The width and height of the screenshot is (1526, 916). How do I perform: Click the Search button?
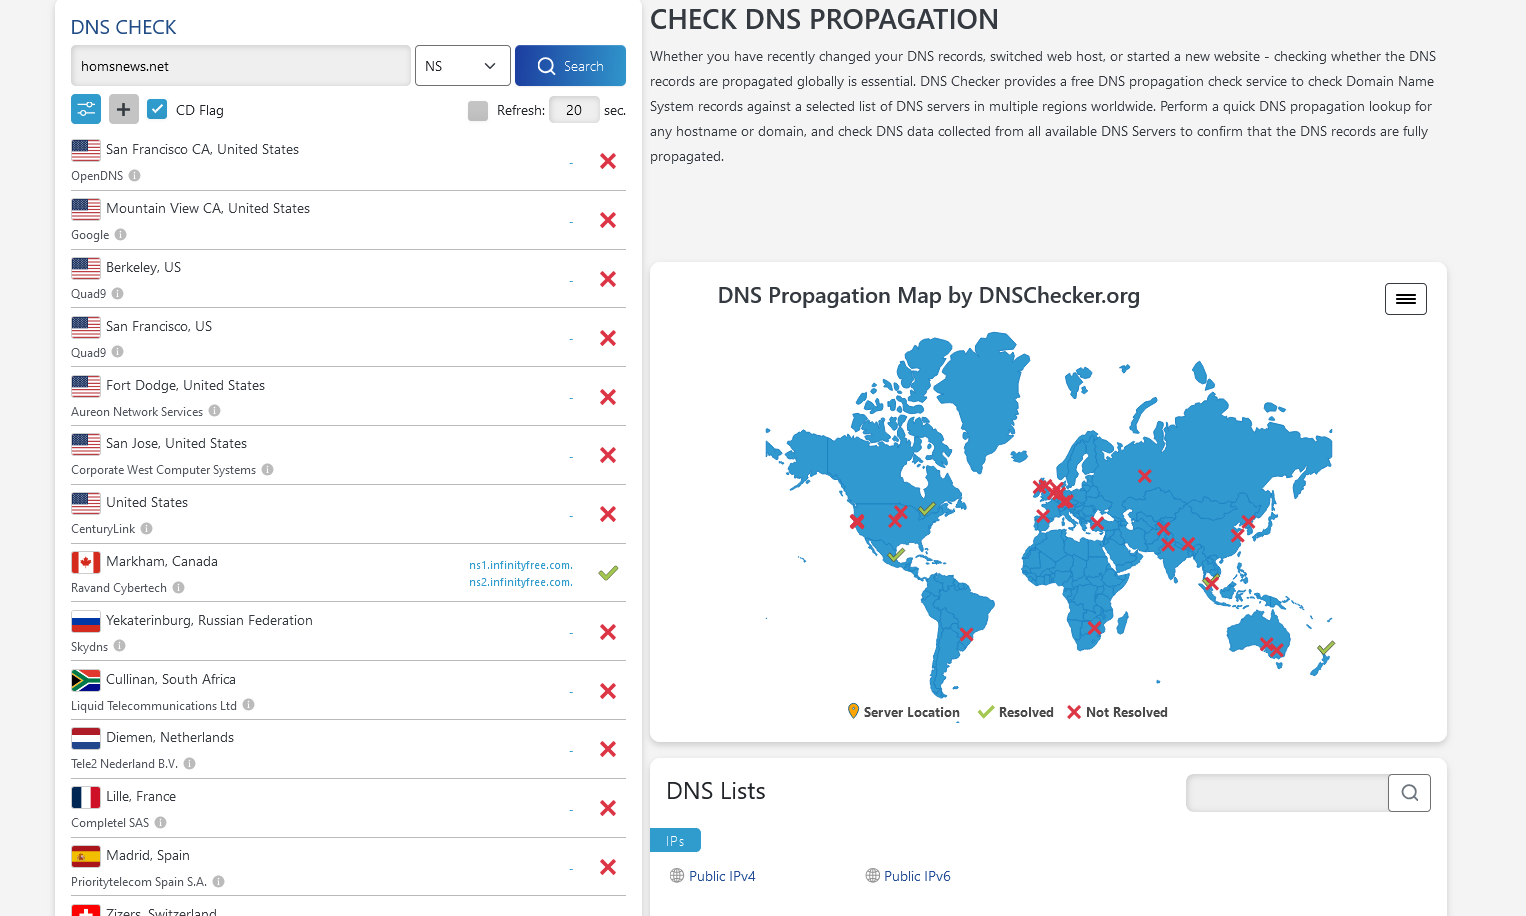pyautogui.click(x=570, y=66)
